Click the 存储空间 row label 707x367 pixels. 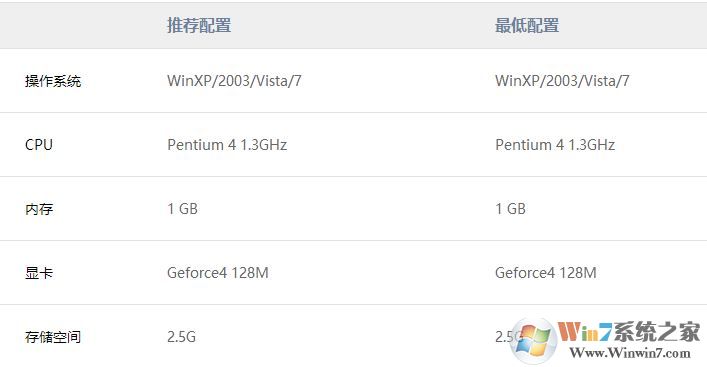(x=53, y=337)
